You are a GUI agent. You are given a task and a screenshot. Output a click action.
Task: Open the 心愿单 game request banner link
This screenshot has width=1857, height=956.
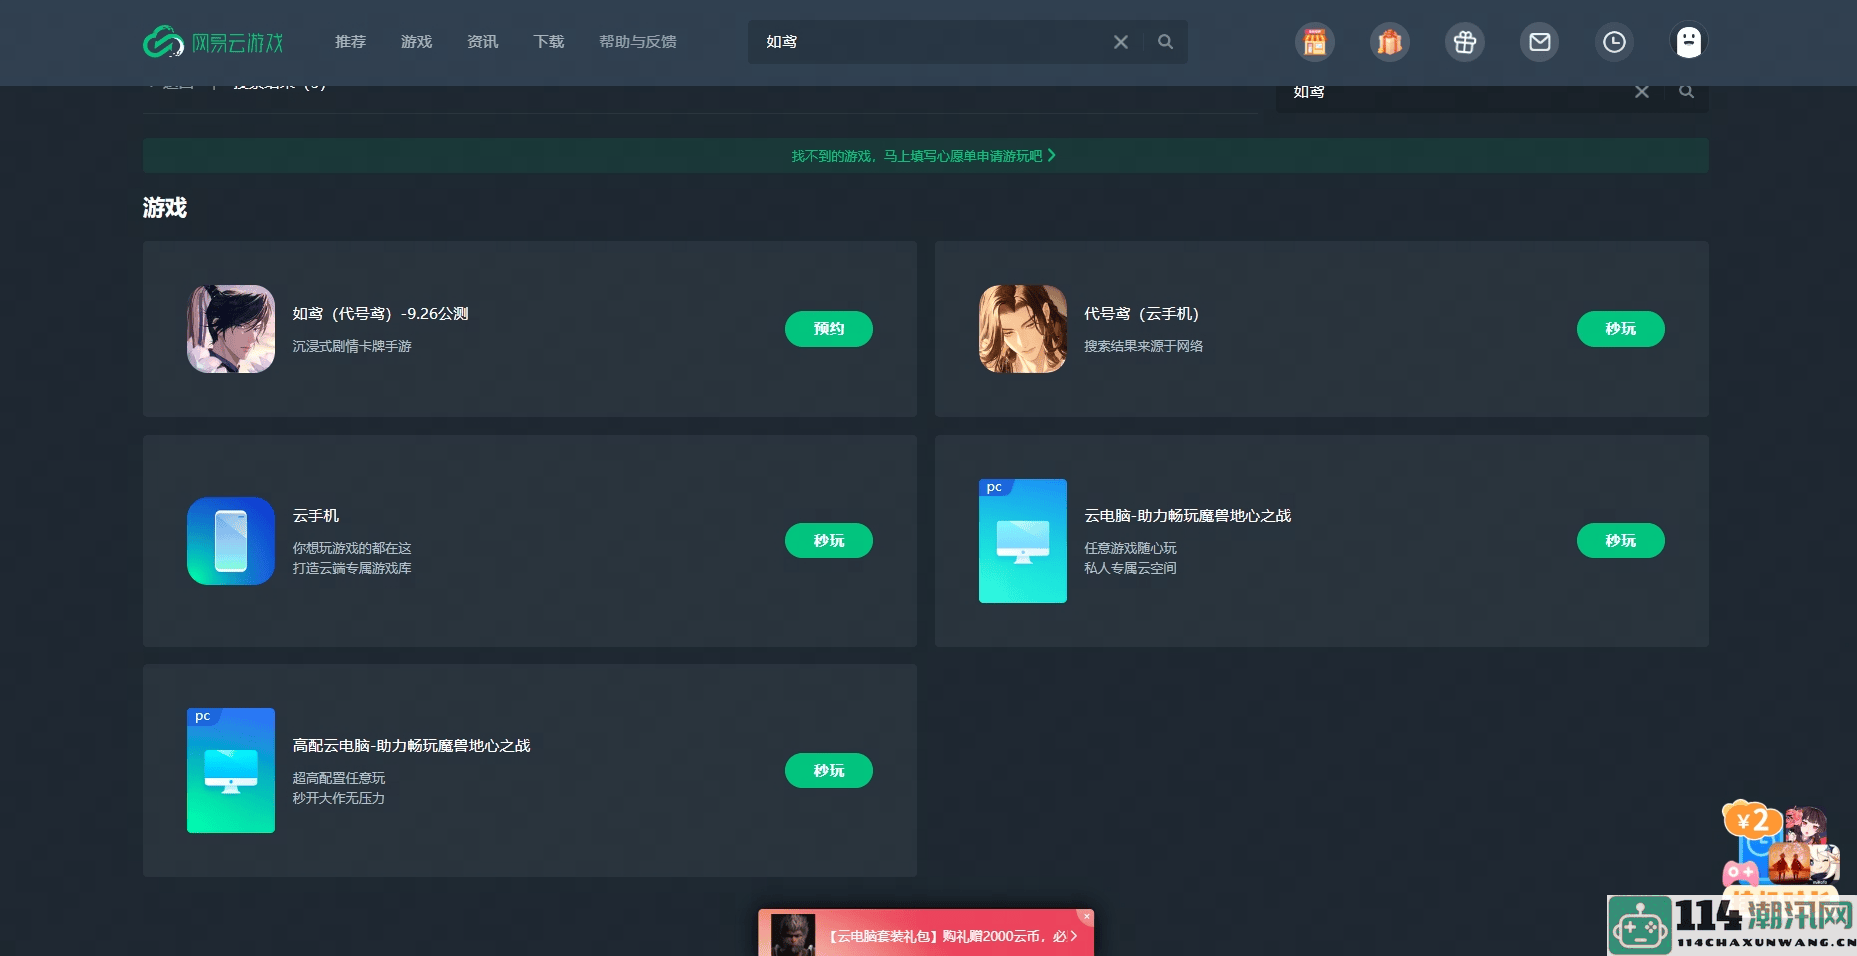[x=924, y=156]
